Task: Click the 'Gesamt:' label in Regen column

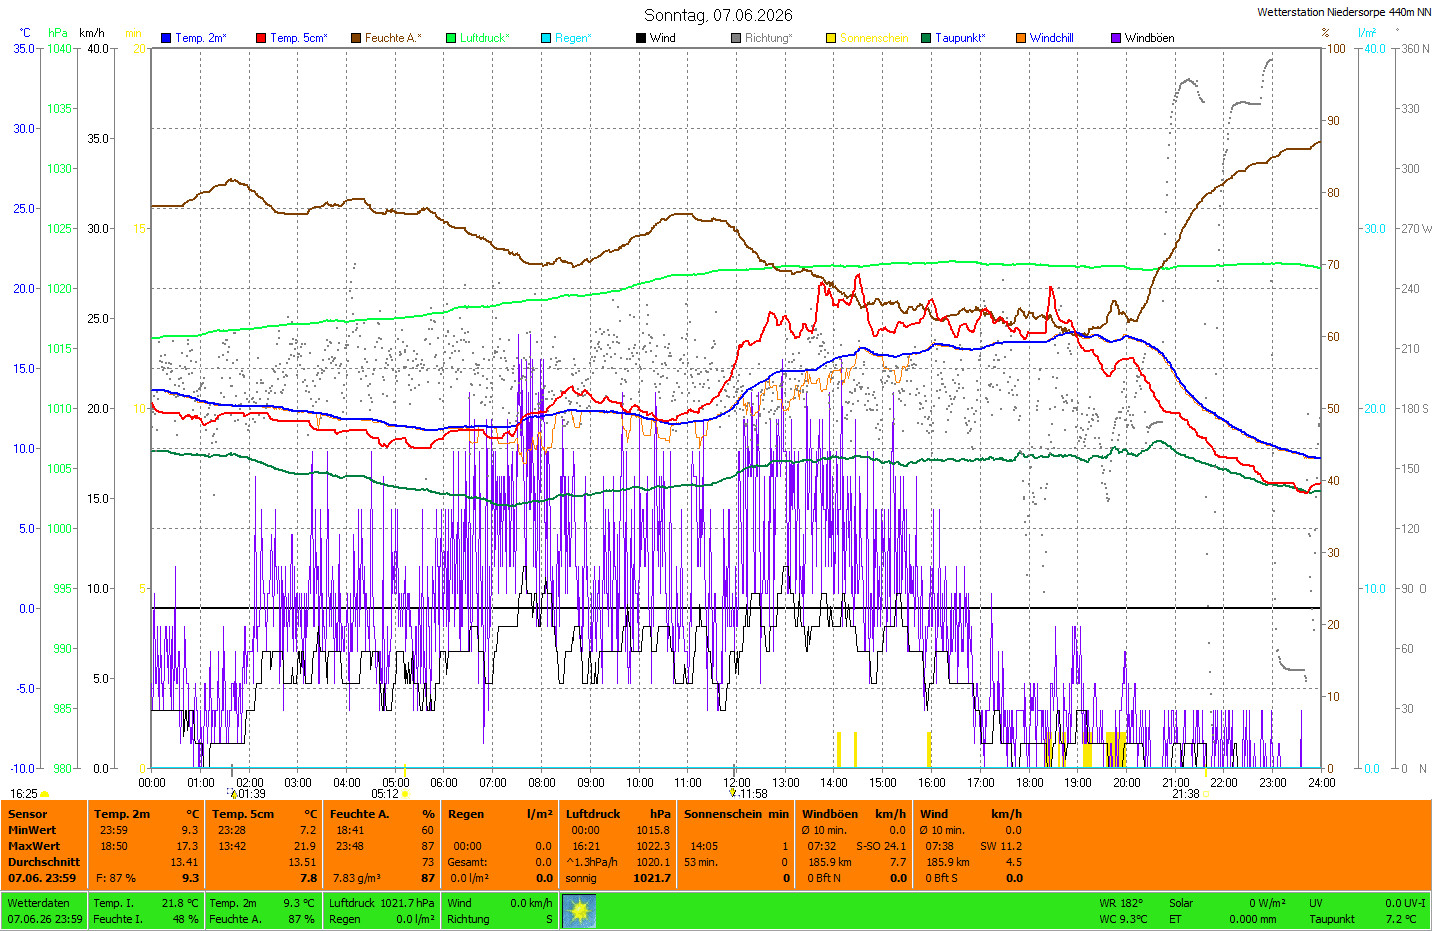Action: tap(467, 862)
